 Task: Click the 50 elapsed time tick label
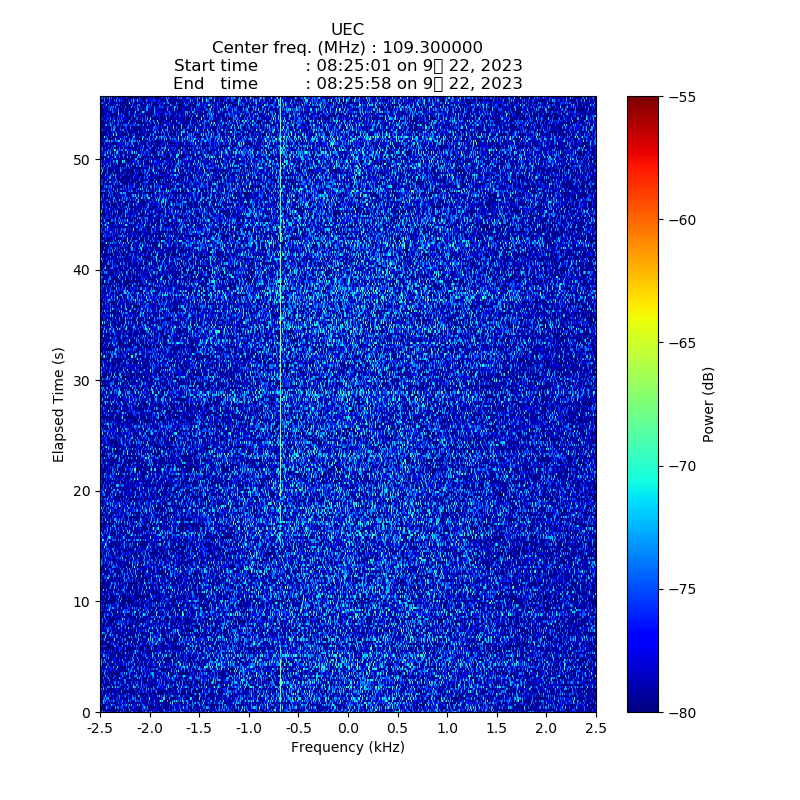[x=81, y=160]
